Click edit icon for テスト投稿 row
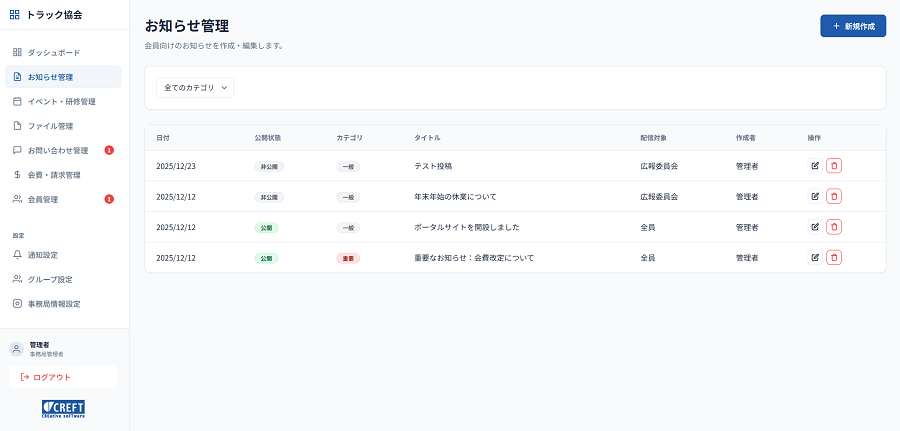The height and width of the screenshot is (431, 900). pyautogui.click(x=815, y=166)
